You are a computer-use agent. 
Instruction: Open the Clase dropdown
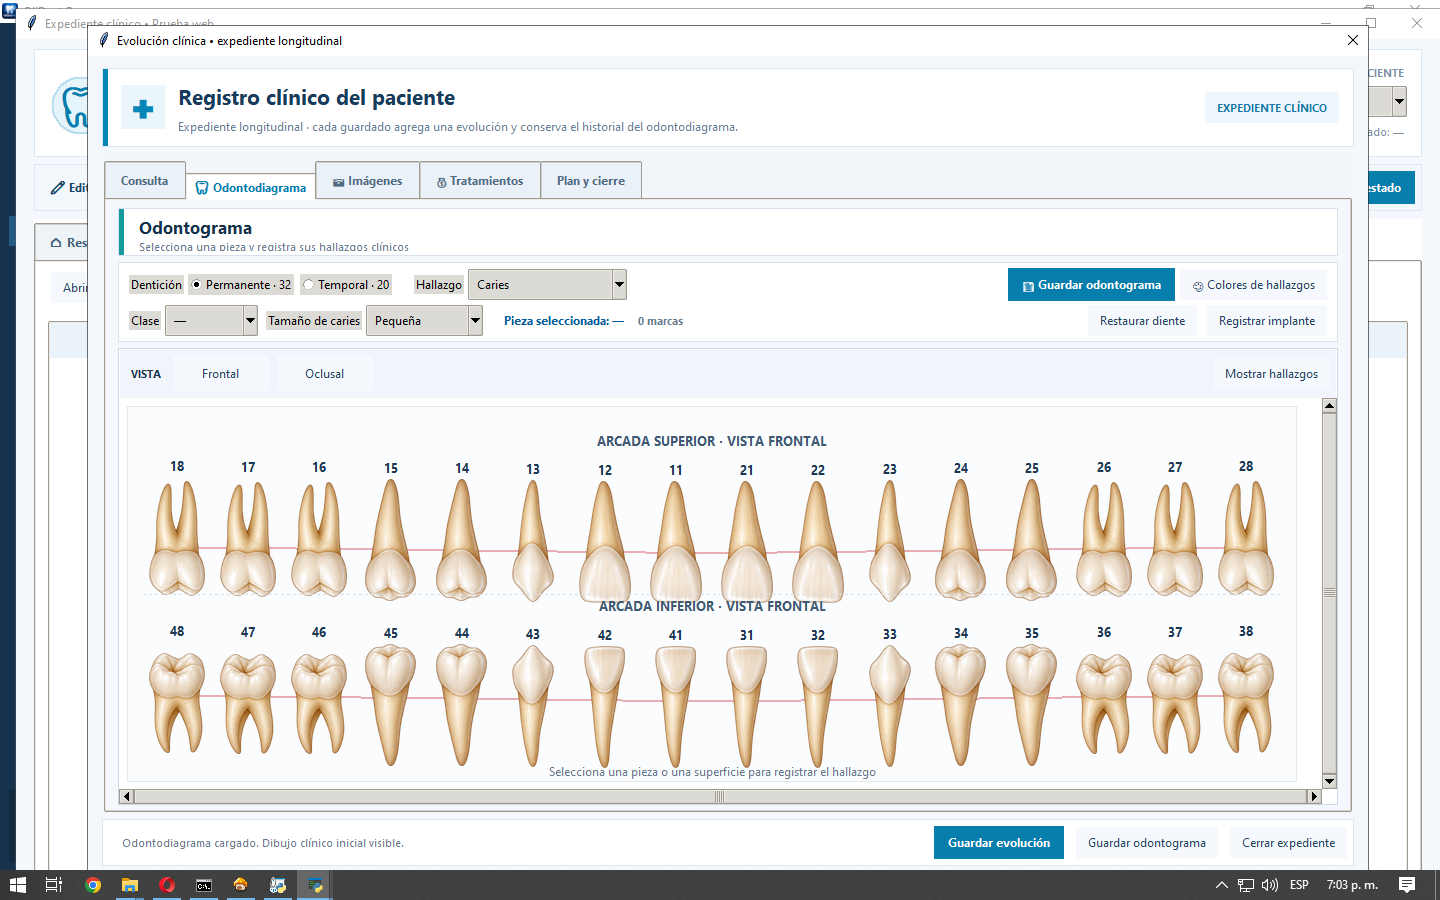click(x=211, y=321)
